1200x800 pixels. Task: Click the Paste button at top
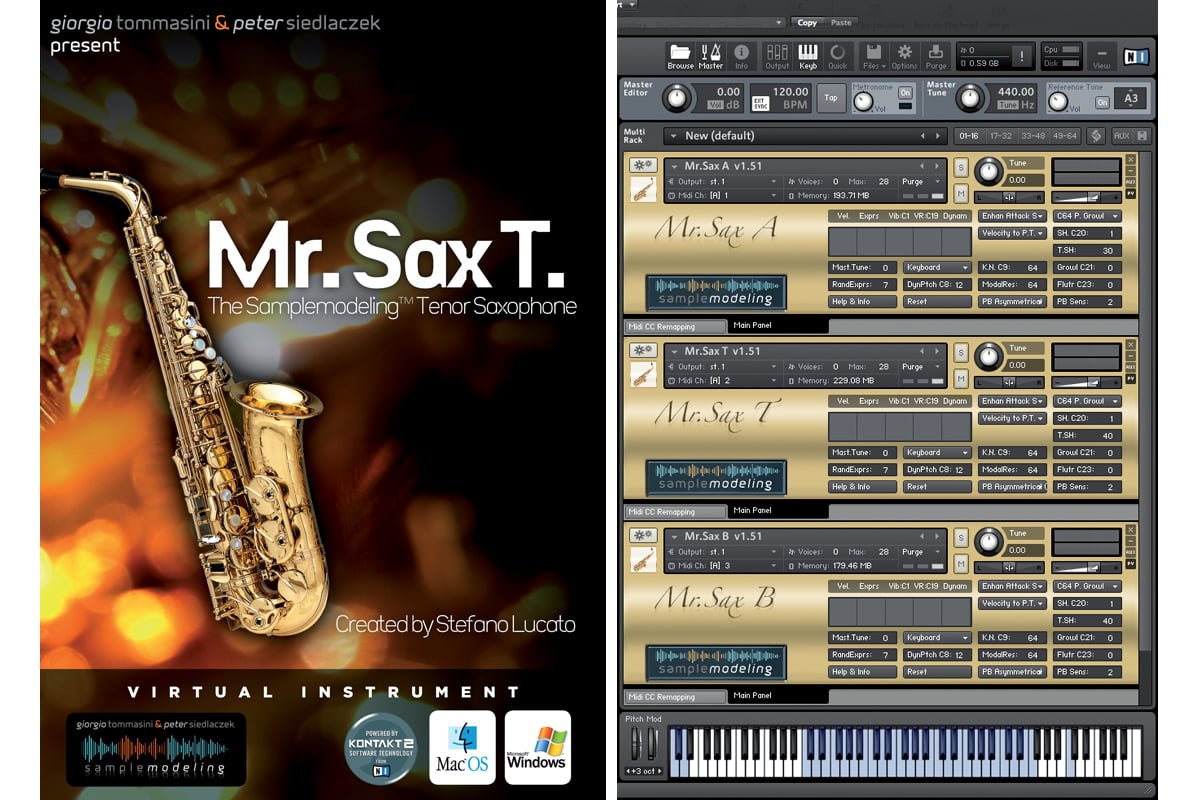coord(841,22)
